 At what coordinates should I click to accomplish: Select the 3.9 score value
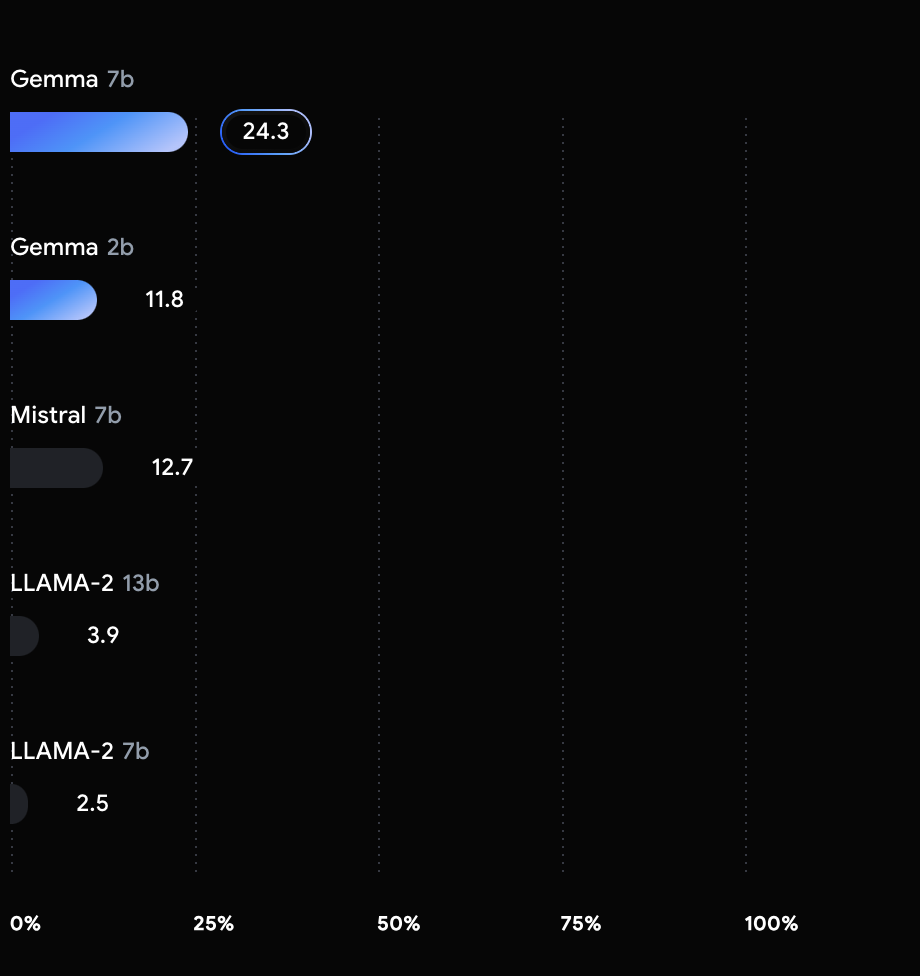103,636
